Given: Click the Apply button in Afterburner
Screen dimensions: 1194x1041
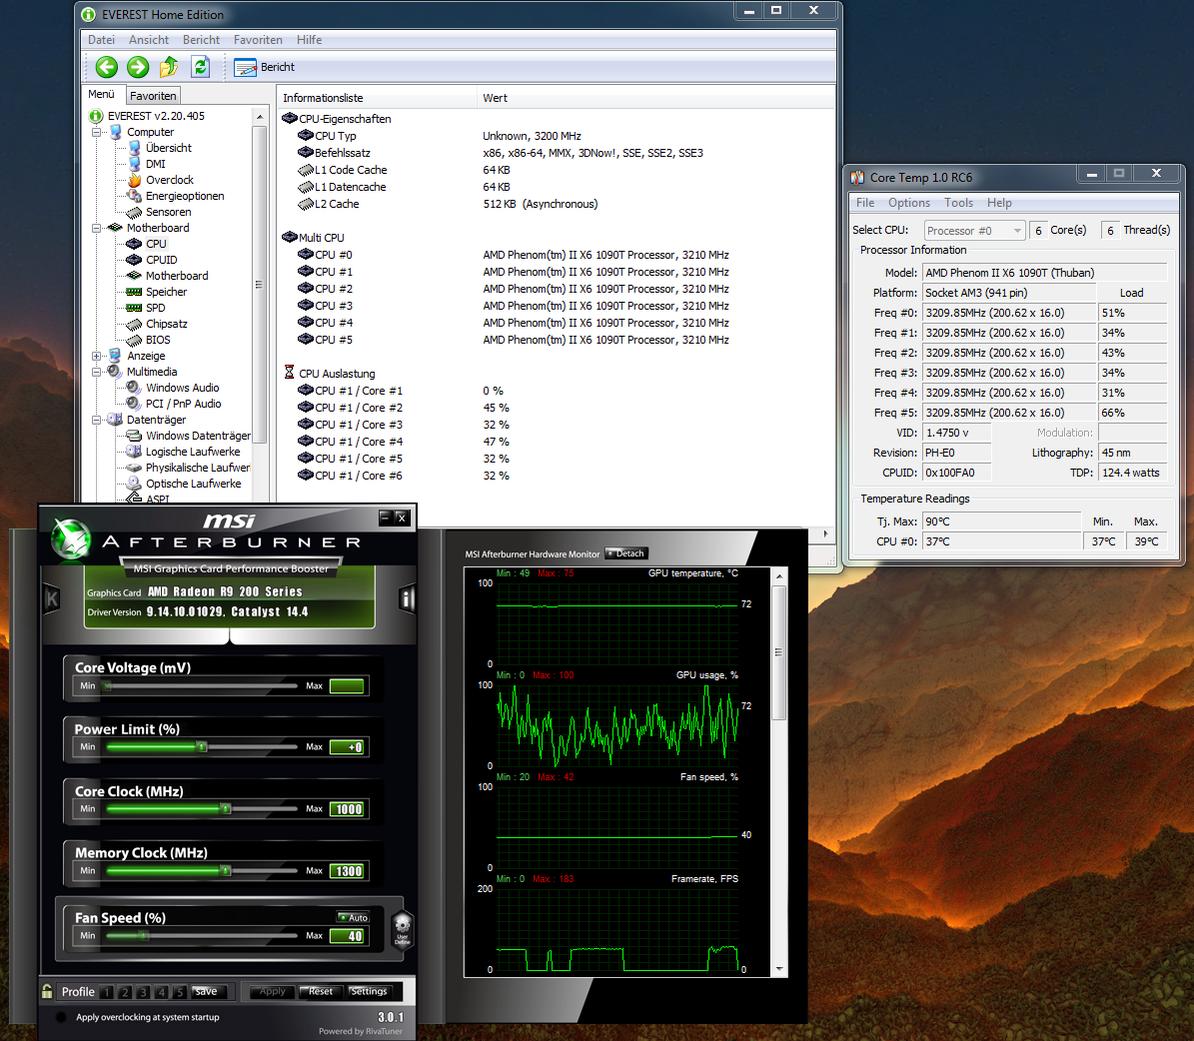Looking at the screenshot, I should pos(272,992).
